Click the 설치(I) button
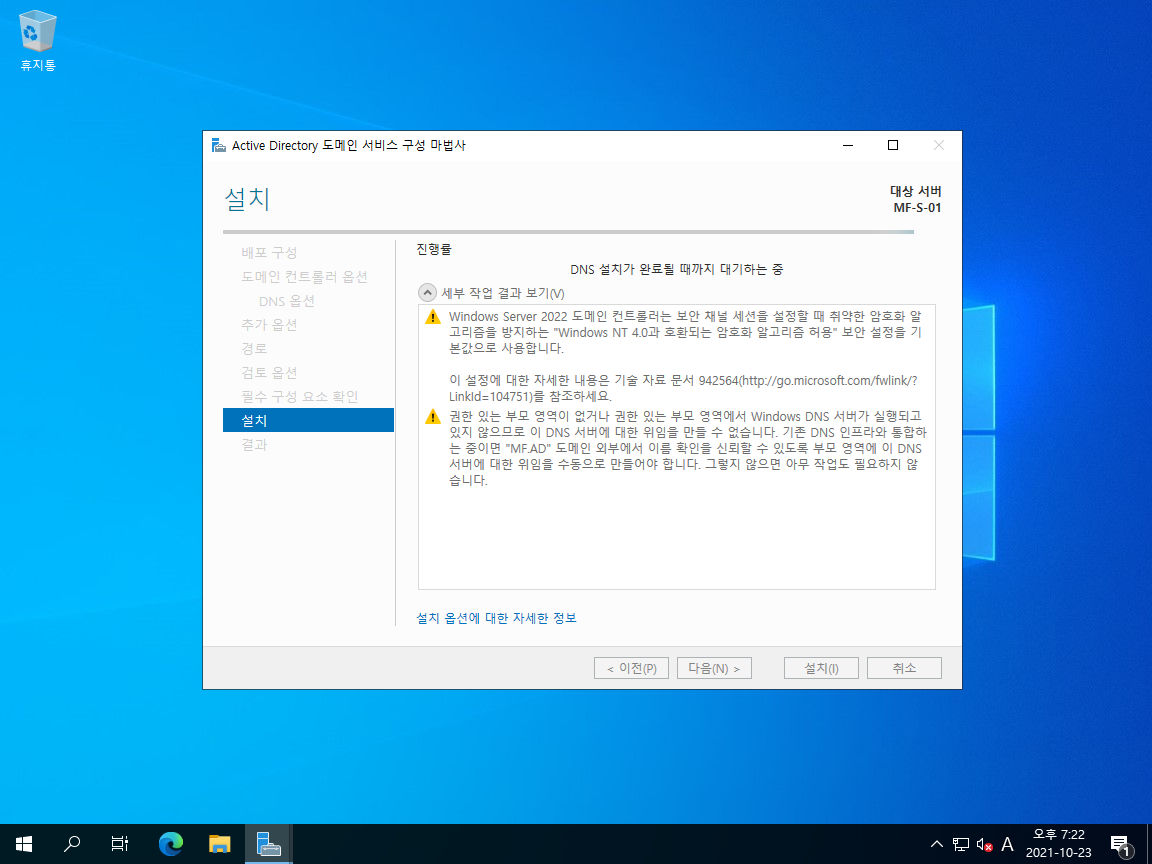This screenshot has height=864, width=1152. click(821, 669)
